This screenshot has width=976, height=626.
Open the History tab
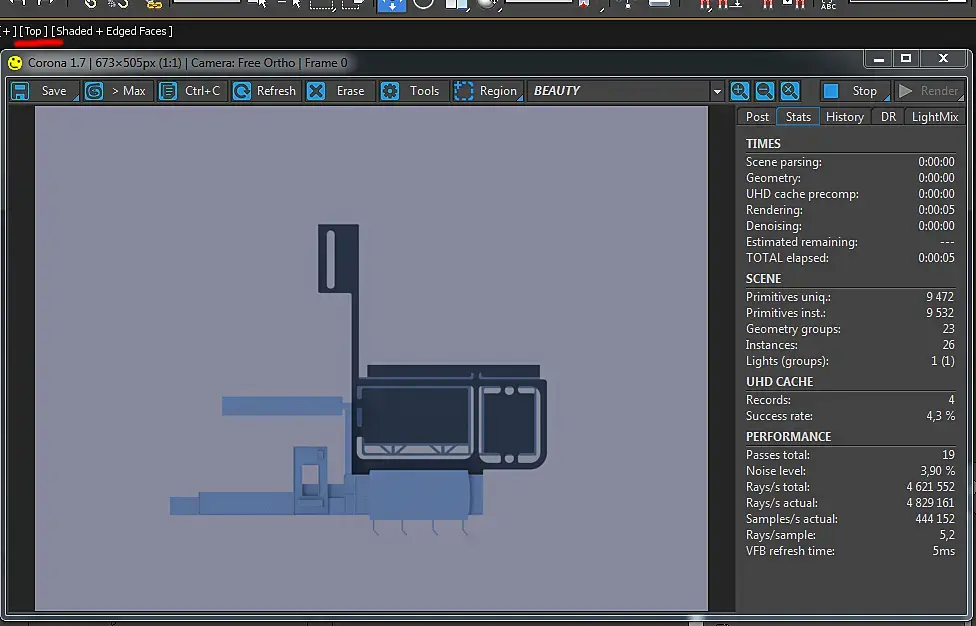coord(844,117)
